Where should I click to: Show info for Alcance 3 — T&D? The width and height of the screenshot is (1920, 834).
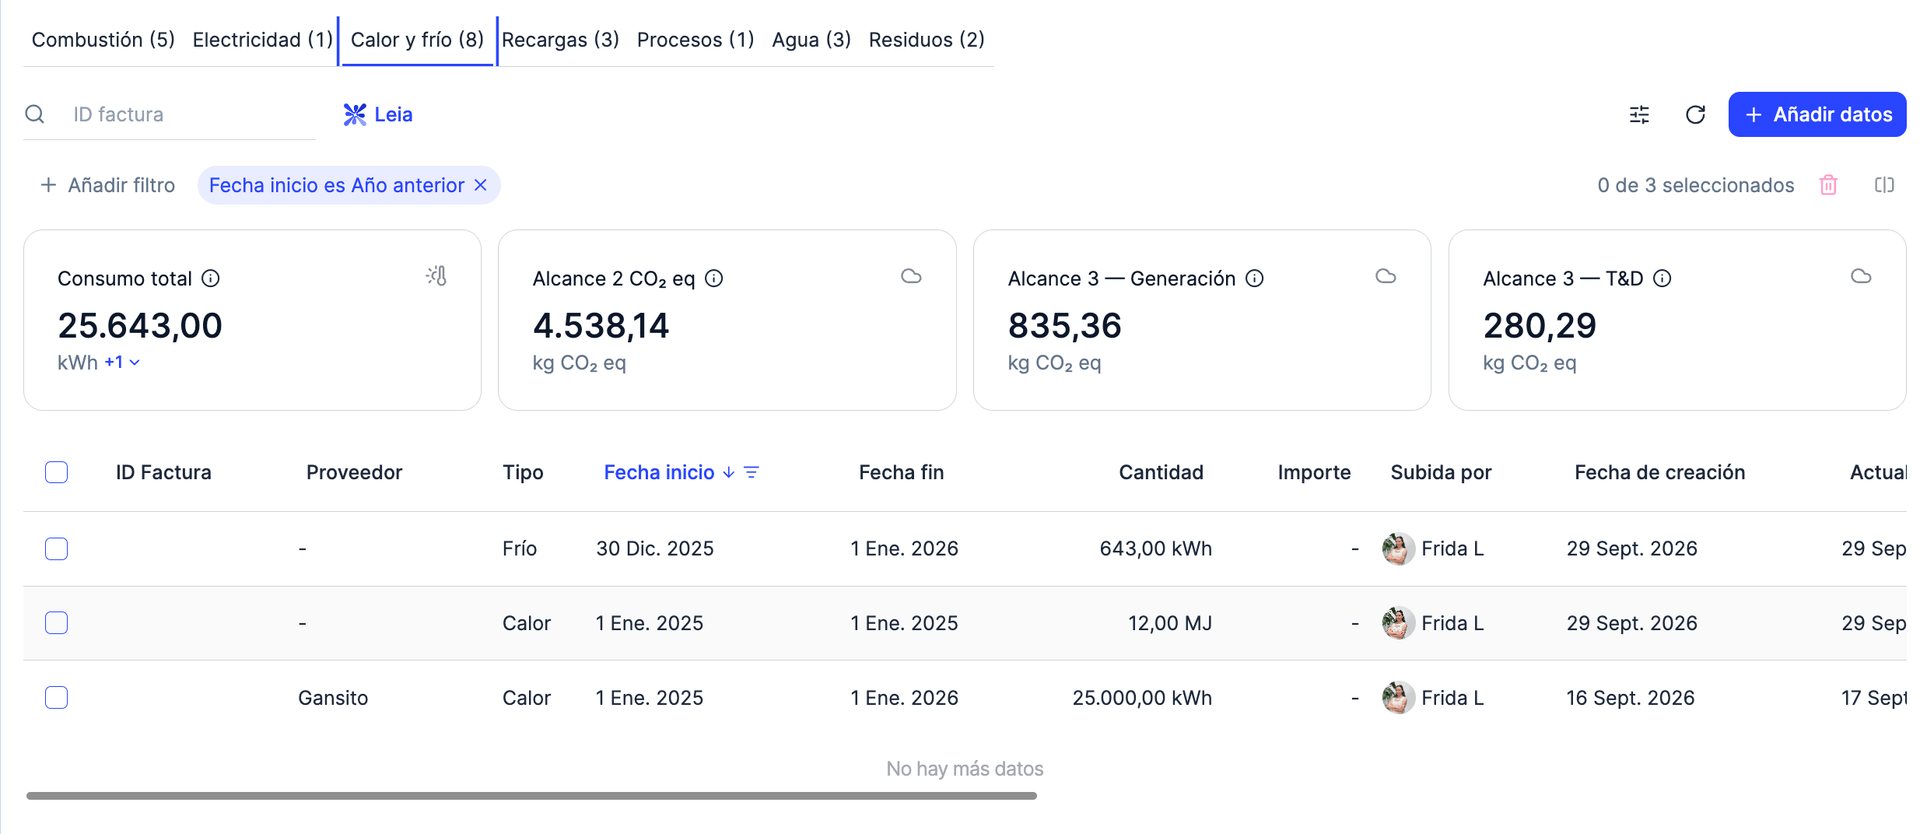[x=1662, y=278]
